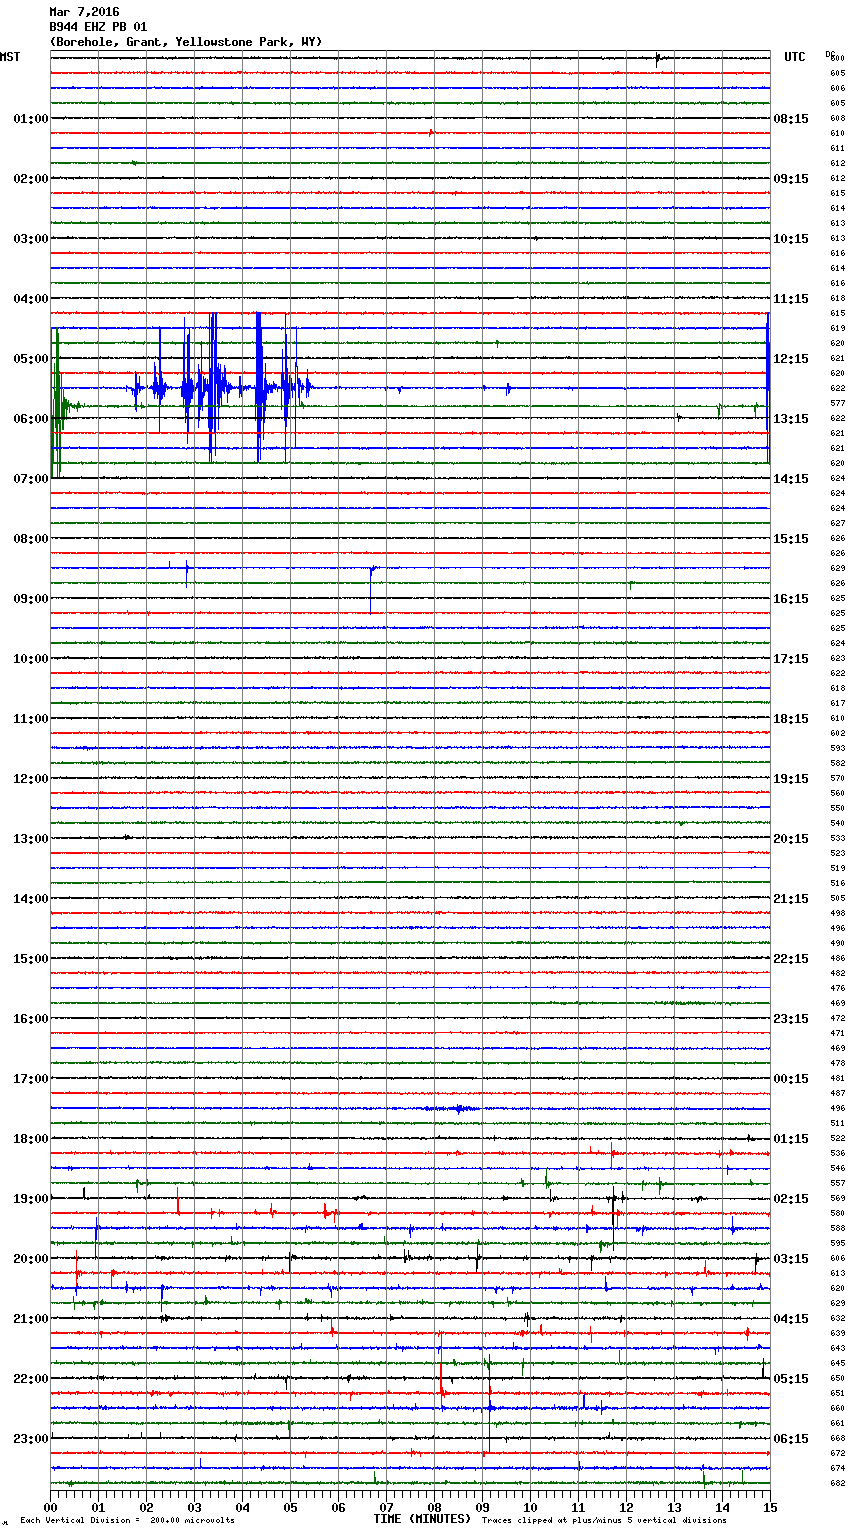Click station code 'B944 EHZ PB 01'
850x1534 pixels.
tap(98, 27)
